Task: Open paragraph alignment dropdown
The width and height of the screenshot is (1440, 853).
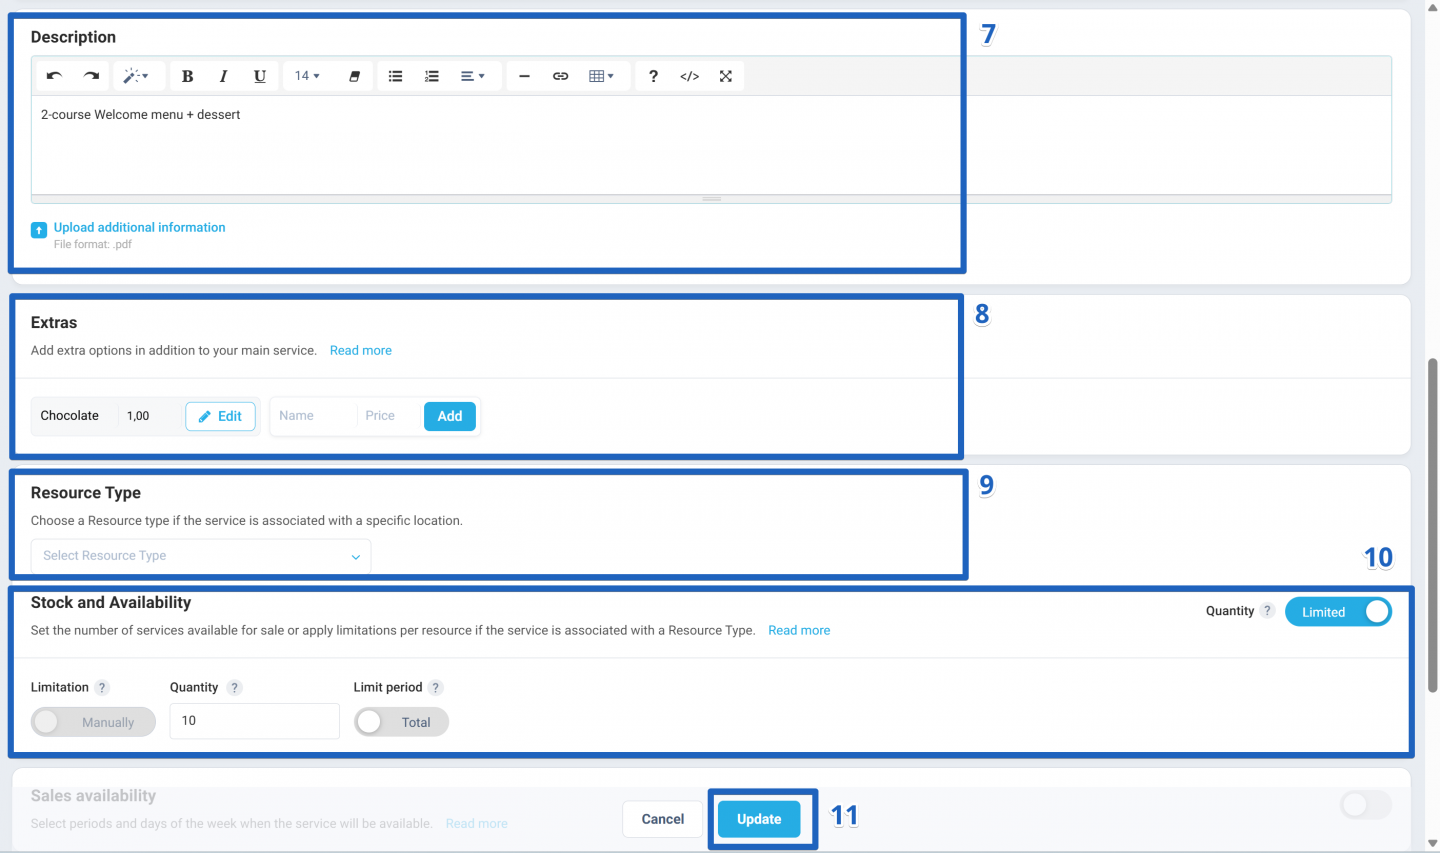Action: (472, 76)
